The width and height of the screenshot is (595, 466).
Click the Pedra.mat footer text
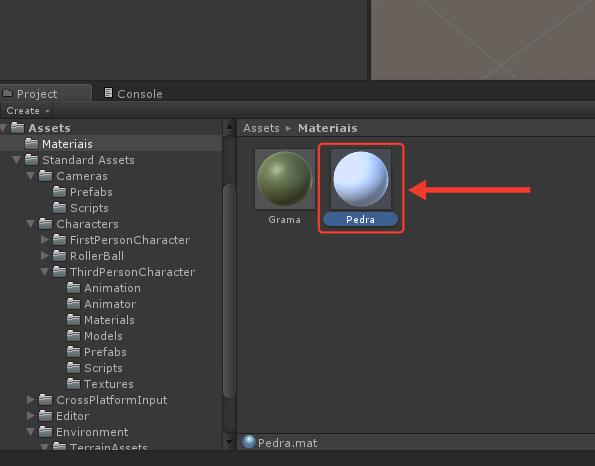point(287,443)
